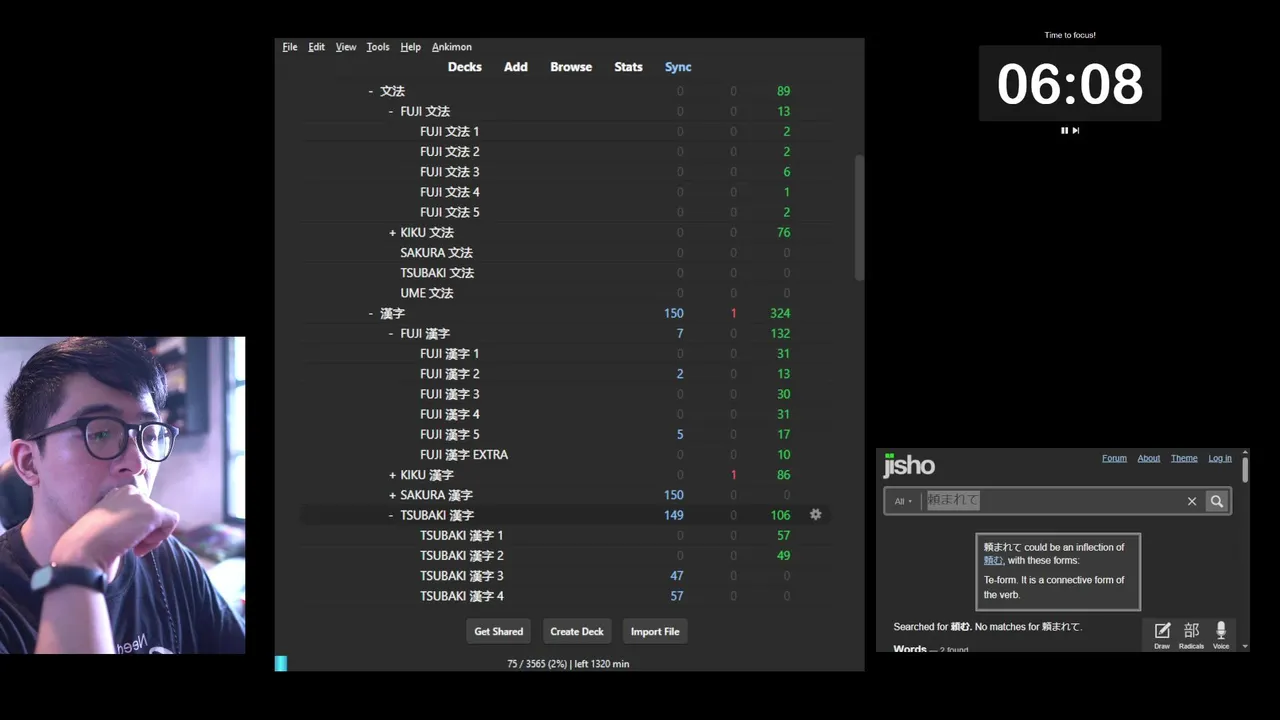1280x720 pixels.
Task: Click the Create Deck button
Action: coord(577,631)
